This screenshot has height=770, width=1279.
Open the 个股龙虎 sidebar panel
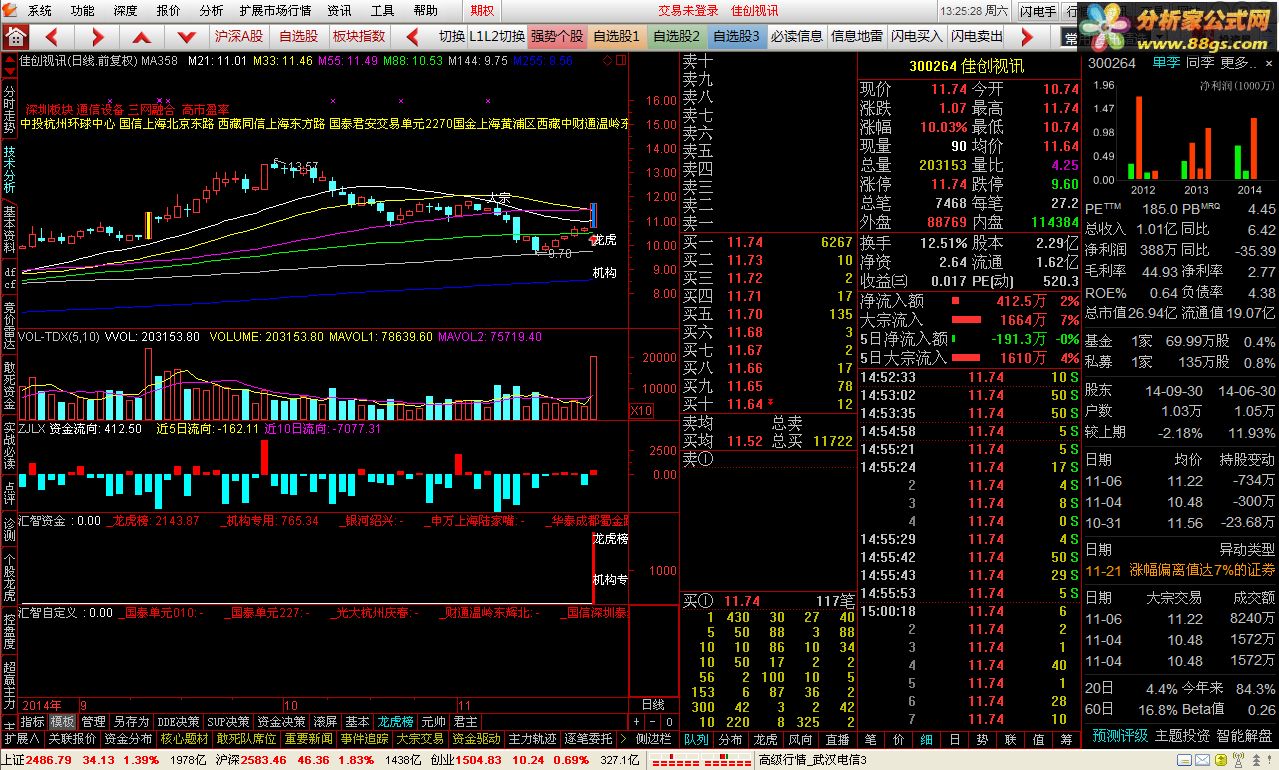click(9, 577)
